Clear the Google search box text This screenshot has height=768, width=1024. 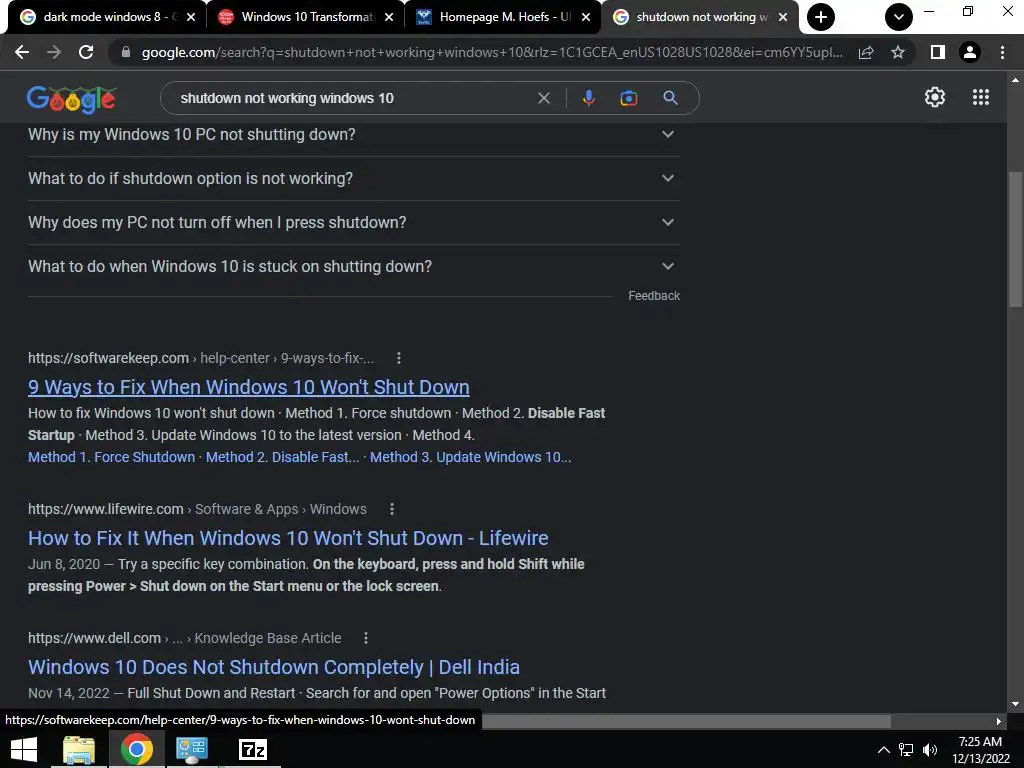(543, 98)
